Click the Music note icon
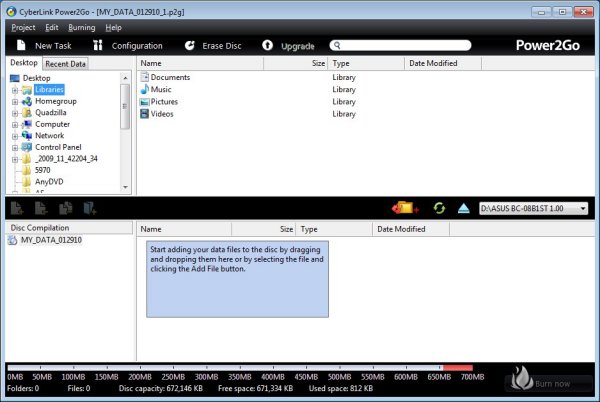Image resolution: width=600 pixels, height=402 pixels. (x=144, y=89)
